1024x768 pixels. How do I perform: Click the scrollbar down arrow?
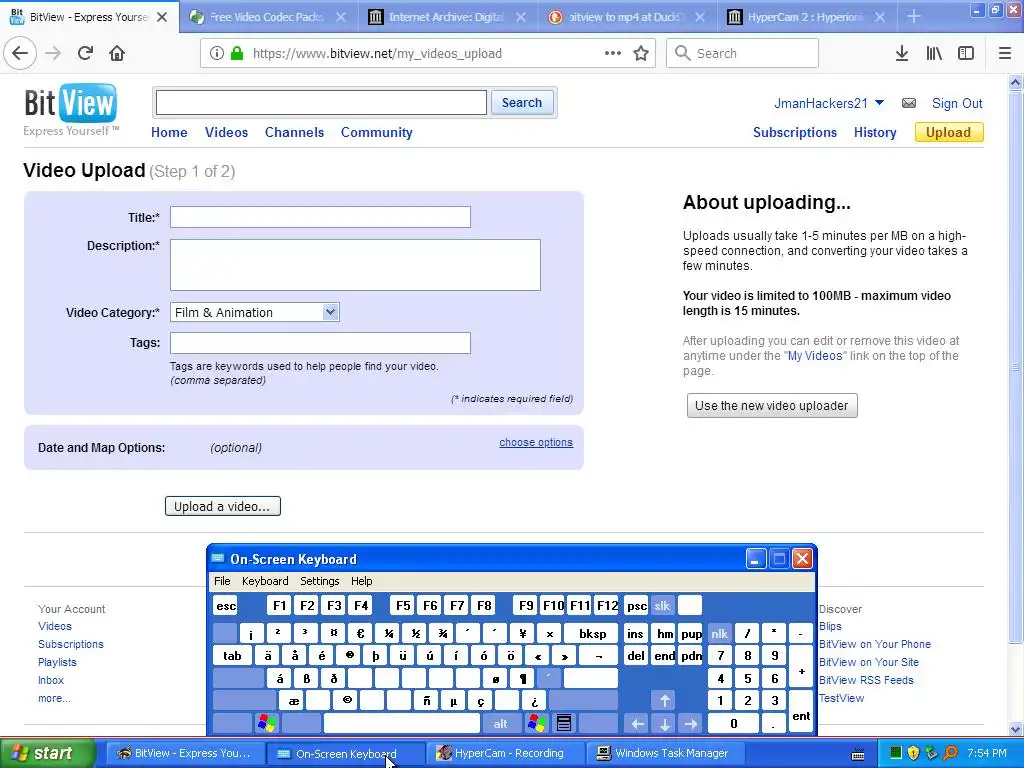[1016, 729]
